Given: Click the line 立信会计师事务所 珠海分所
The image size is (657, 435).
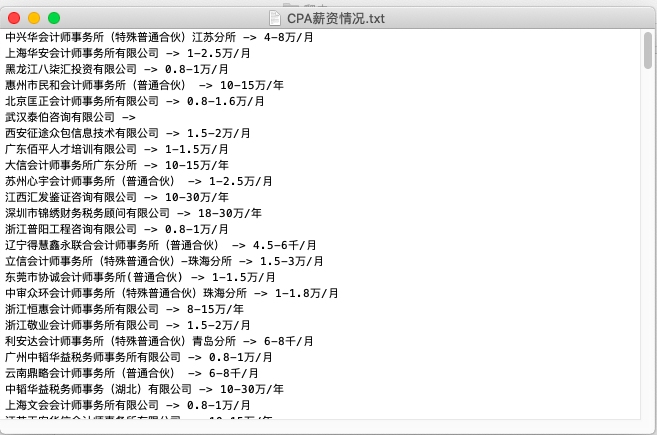Looking at the screenshot, I should tap(164, 261).
